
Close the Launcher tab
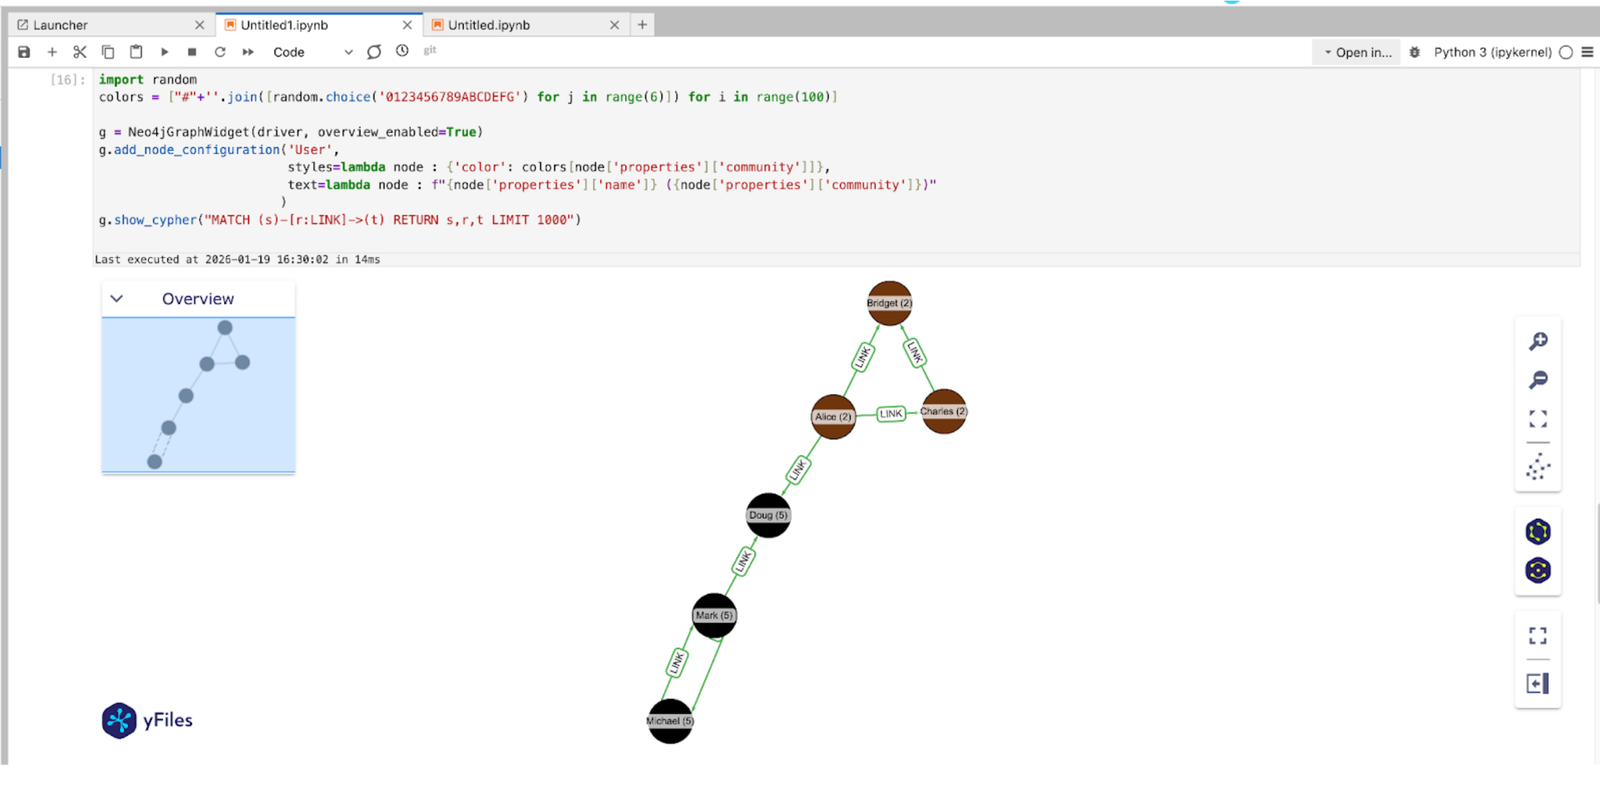click(x=199, y=25)
